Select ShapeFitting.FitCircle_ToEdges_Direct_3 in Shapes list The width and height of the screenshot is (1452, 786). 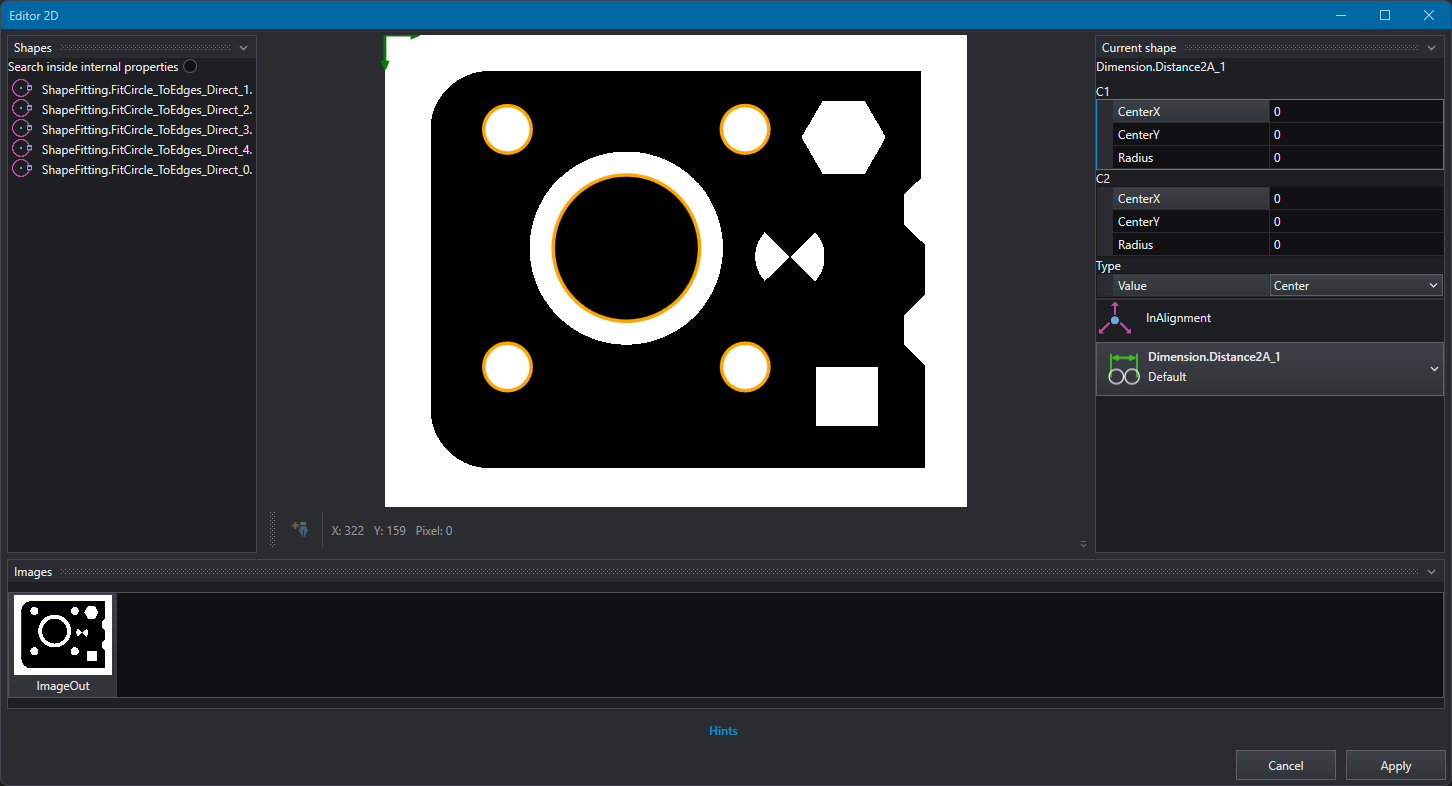147,129
